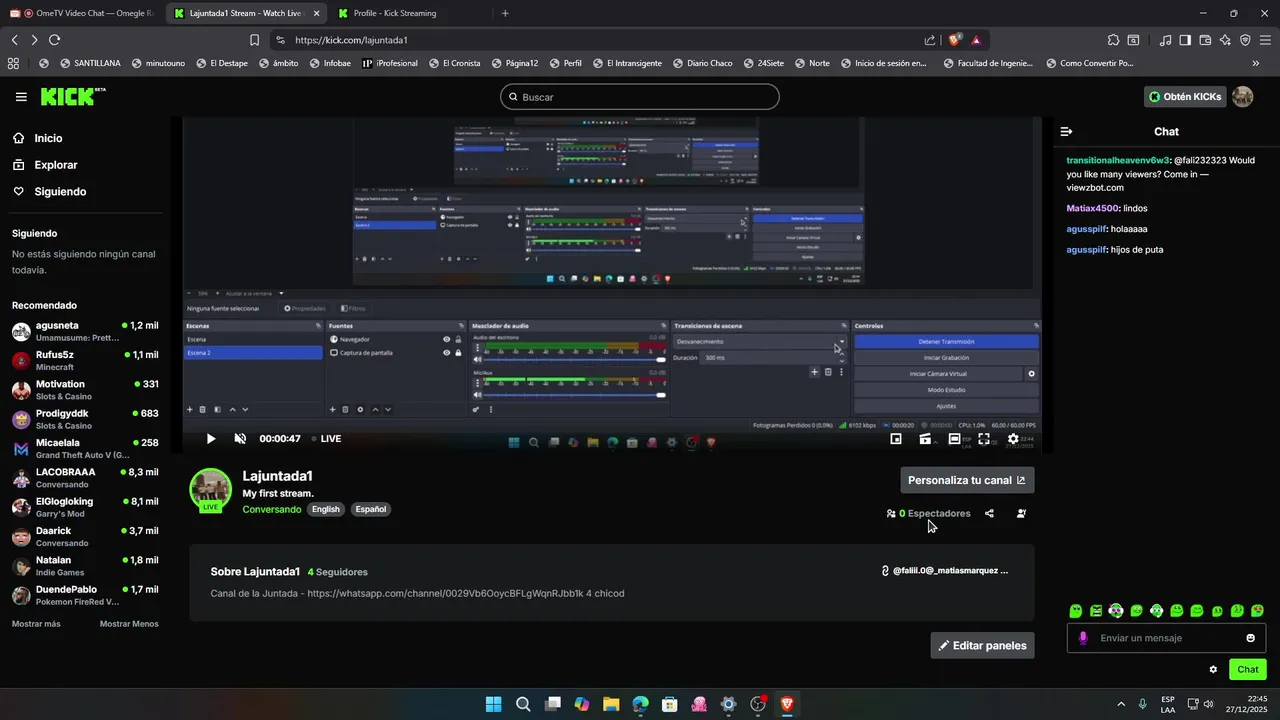Click the Editar paneles button
Viewport: 1280px width, 720px height.
(982, 646)
